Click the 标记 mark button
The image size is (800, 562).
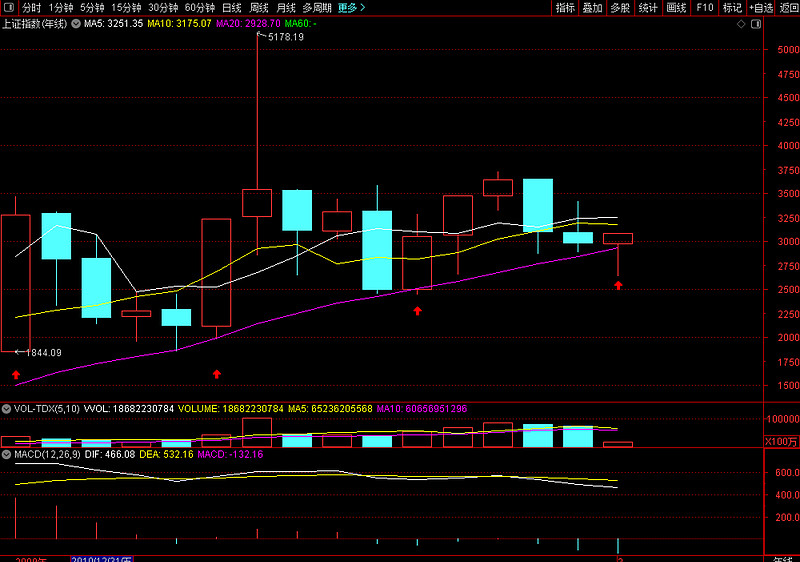click(x=732, y=8)
